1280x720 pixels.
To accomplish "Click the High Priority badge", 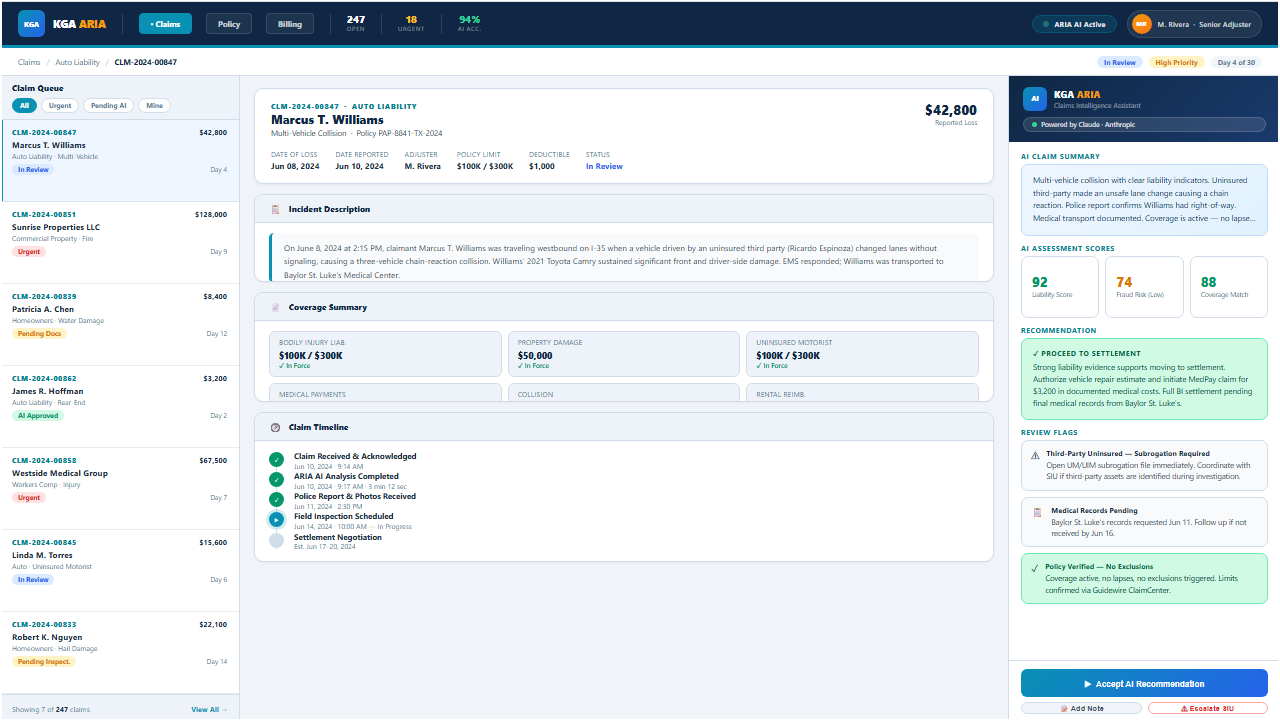I will 1176,62.
